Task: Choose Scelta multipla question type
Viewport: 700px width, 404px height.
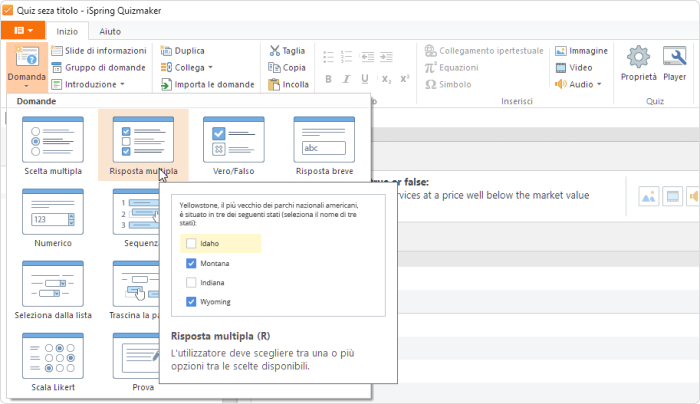Action: point(53,146)
